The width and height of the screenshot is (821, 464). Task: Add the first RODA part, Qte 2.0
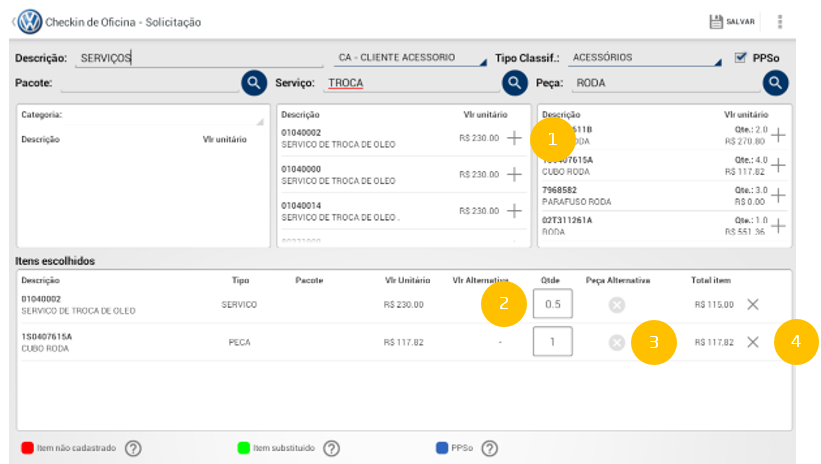coord(779,135)
